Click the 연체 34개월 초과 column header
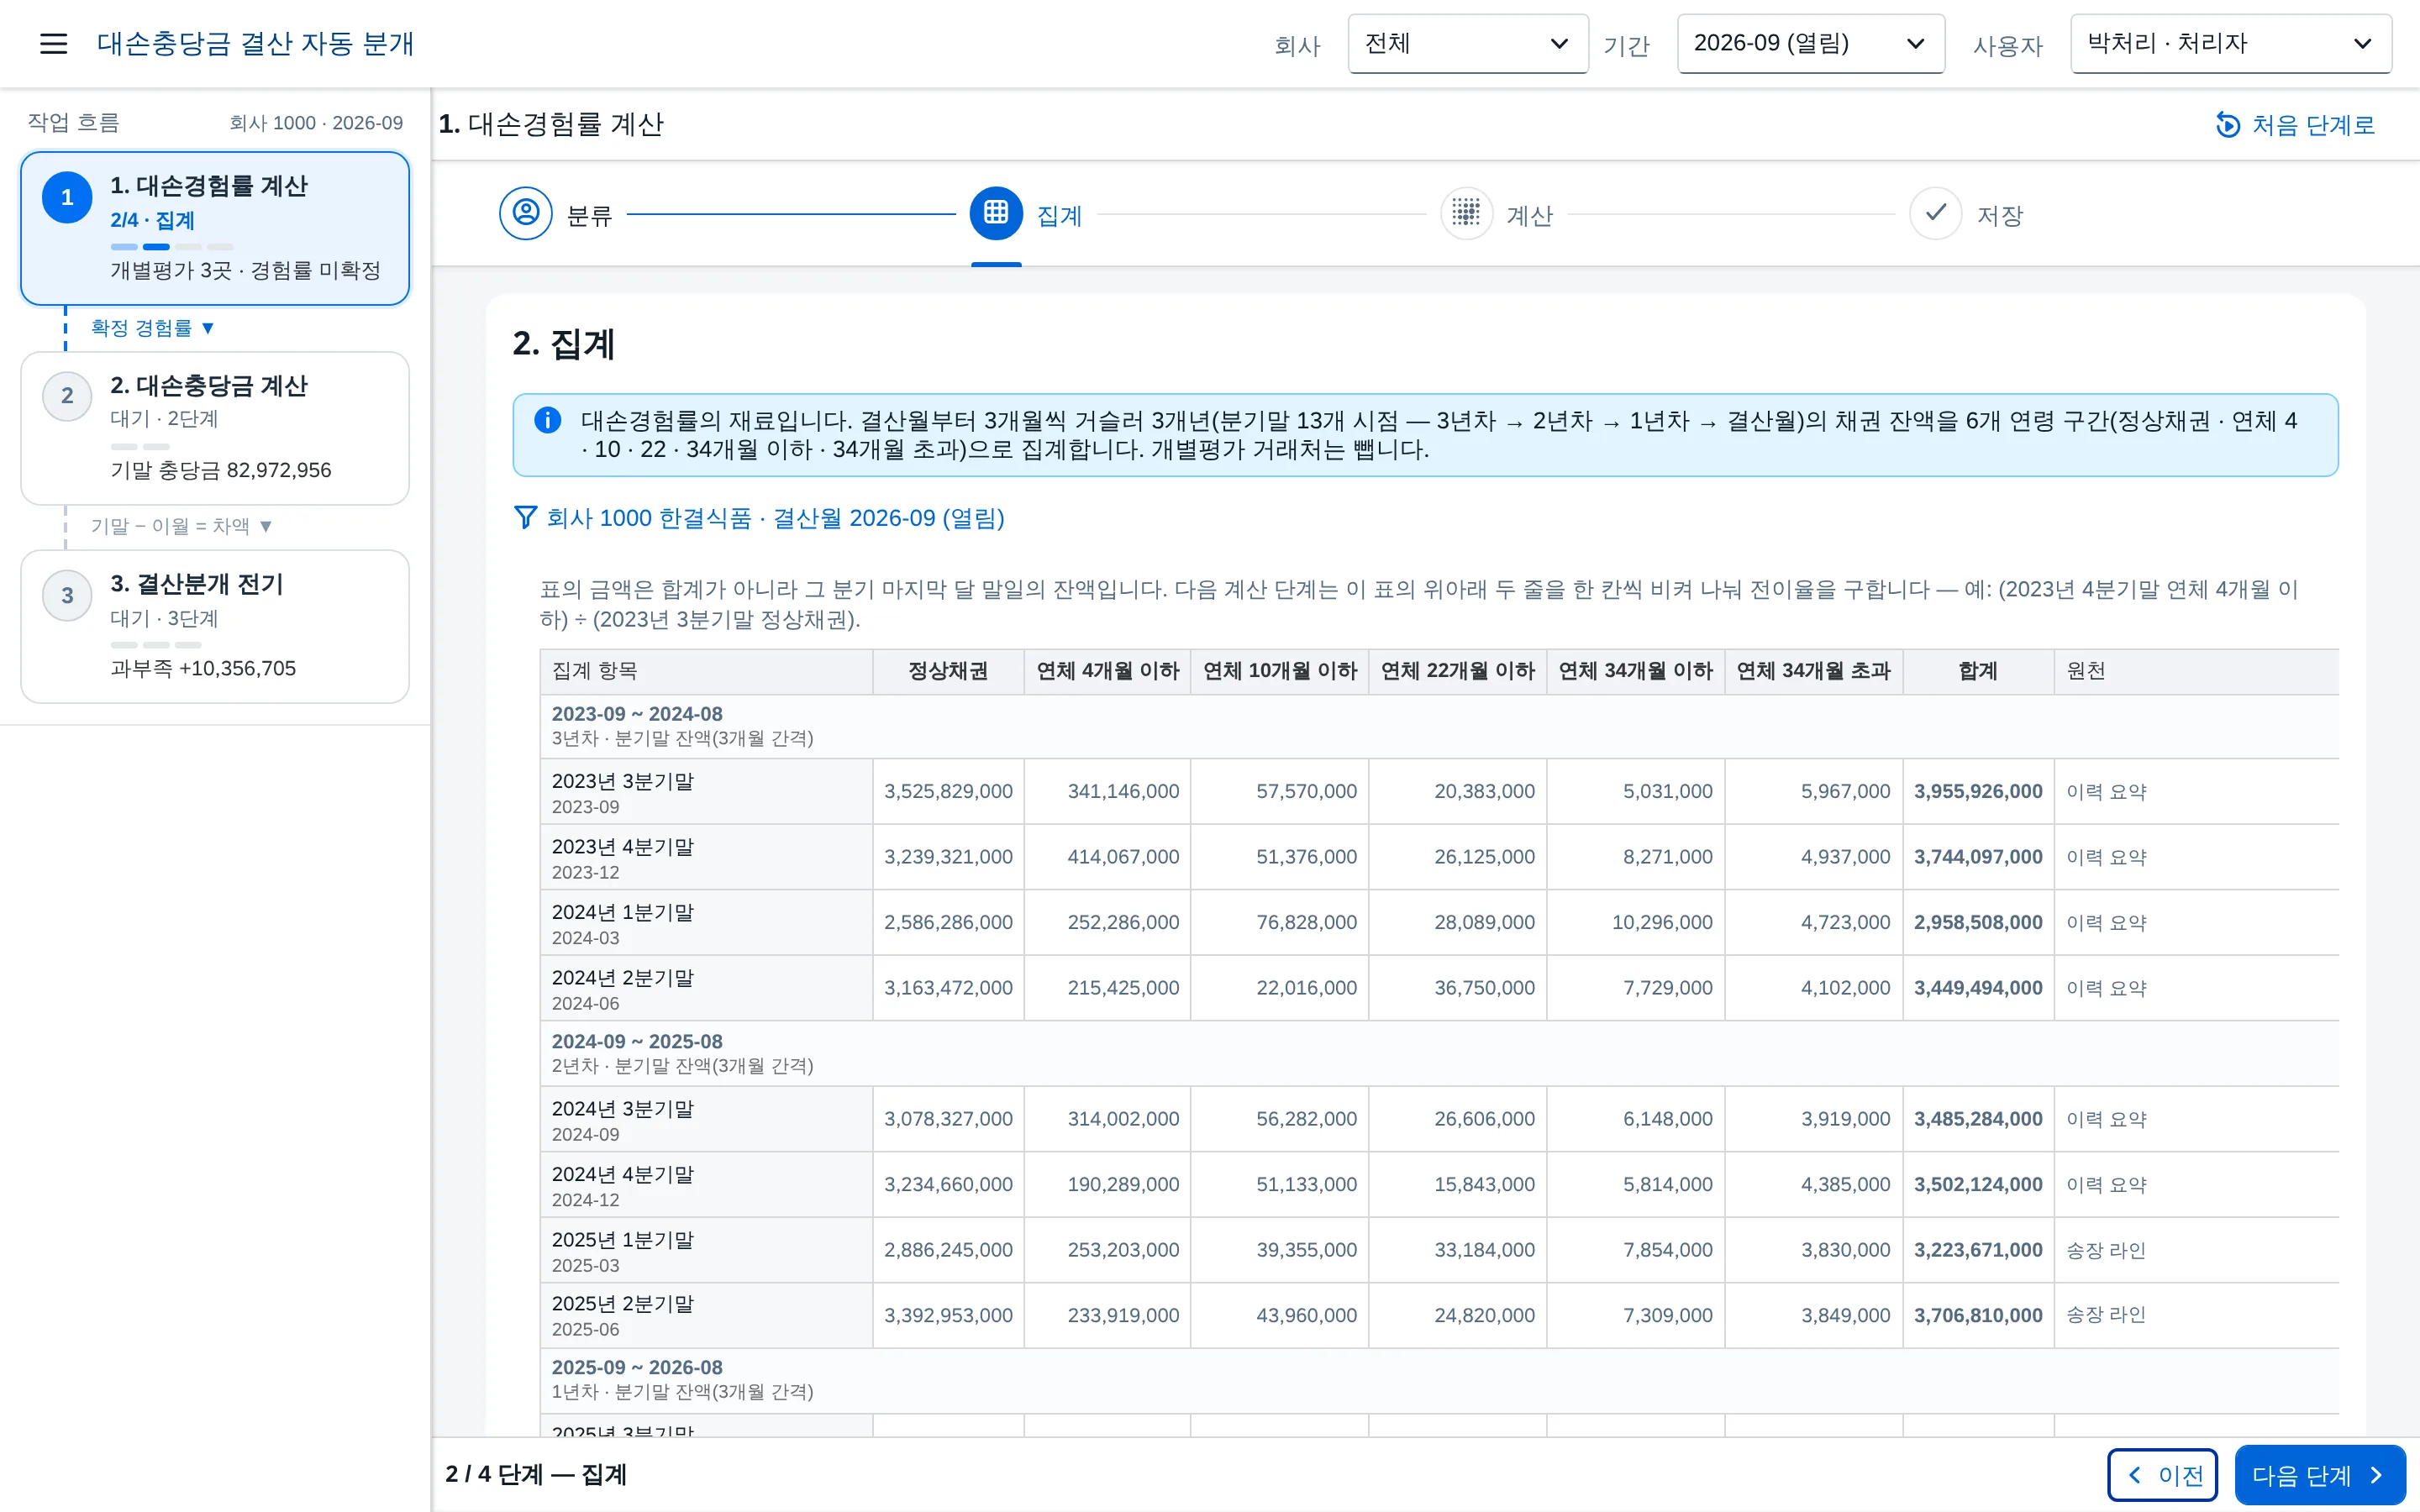 [1813, 671]
